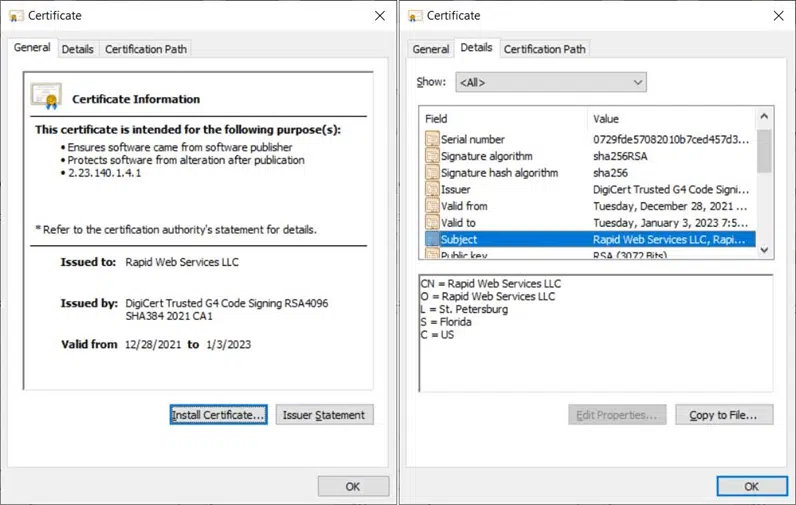
Task: Open the Show dropdown set to <All>
Action: (551, 82)
